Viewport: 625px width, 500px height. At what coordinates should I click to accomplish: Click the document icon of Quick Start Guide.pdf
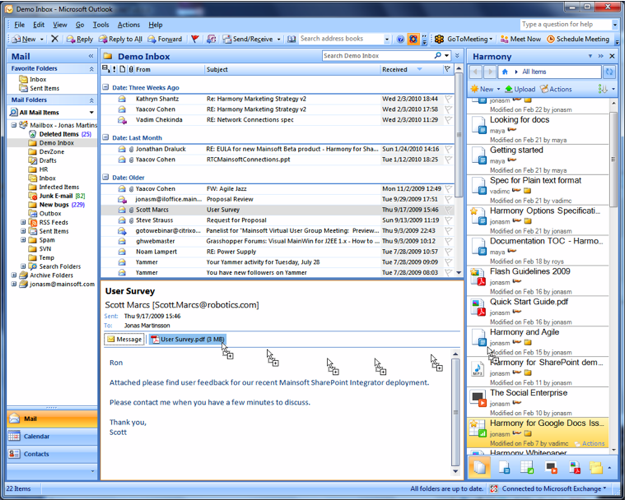478,308
